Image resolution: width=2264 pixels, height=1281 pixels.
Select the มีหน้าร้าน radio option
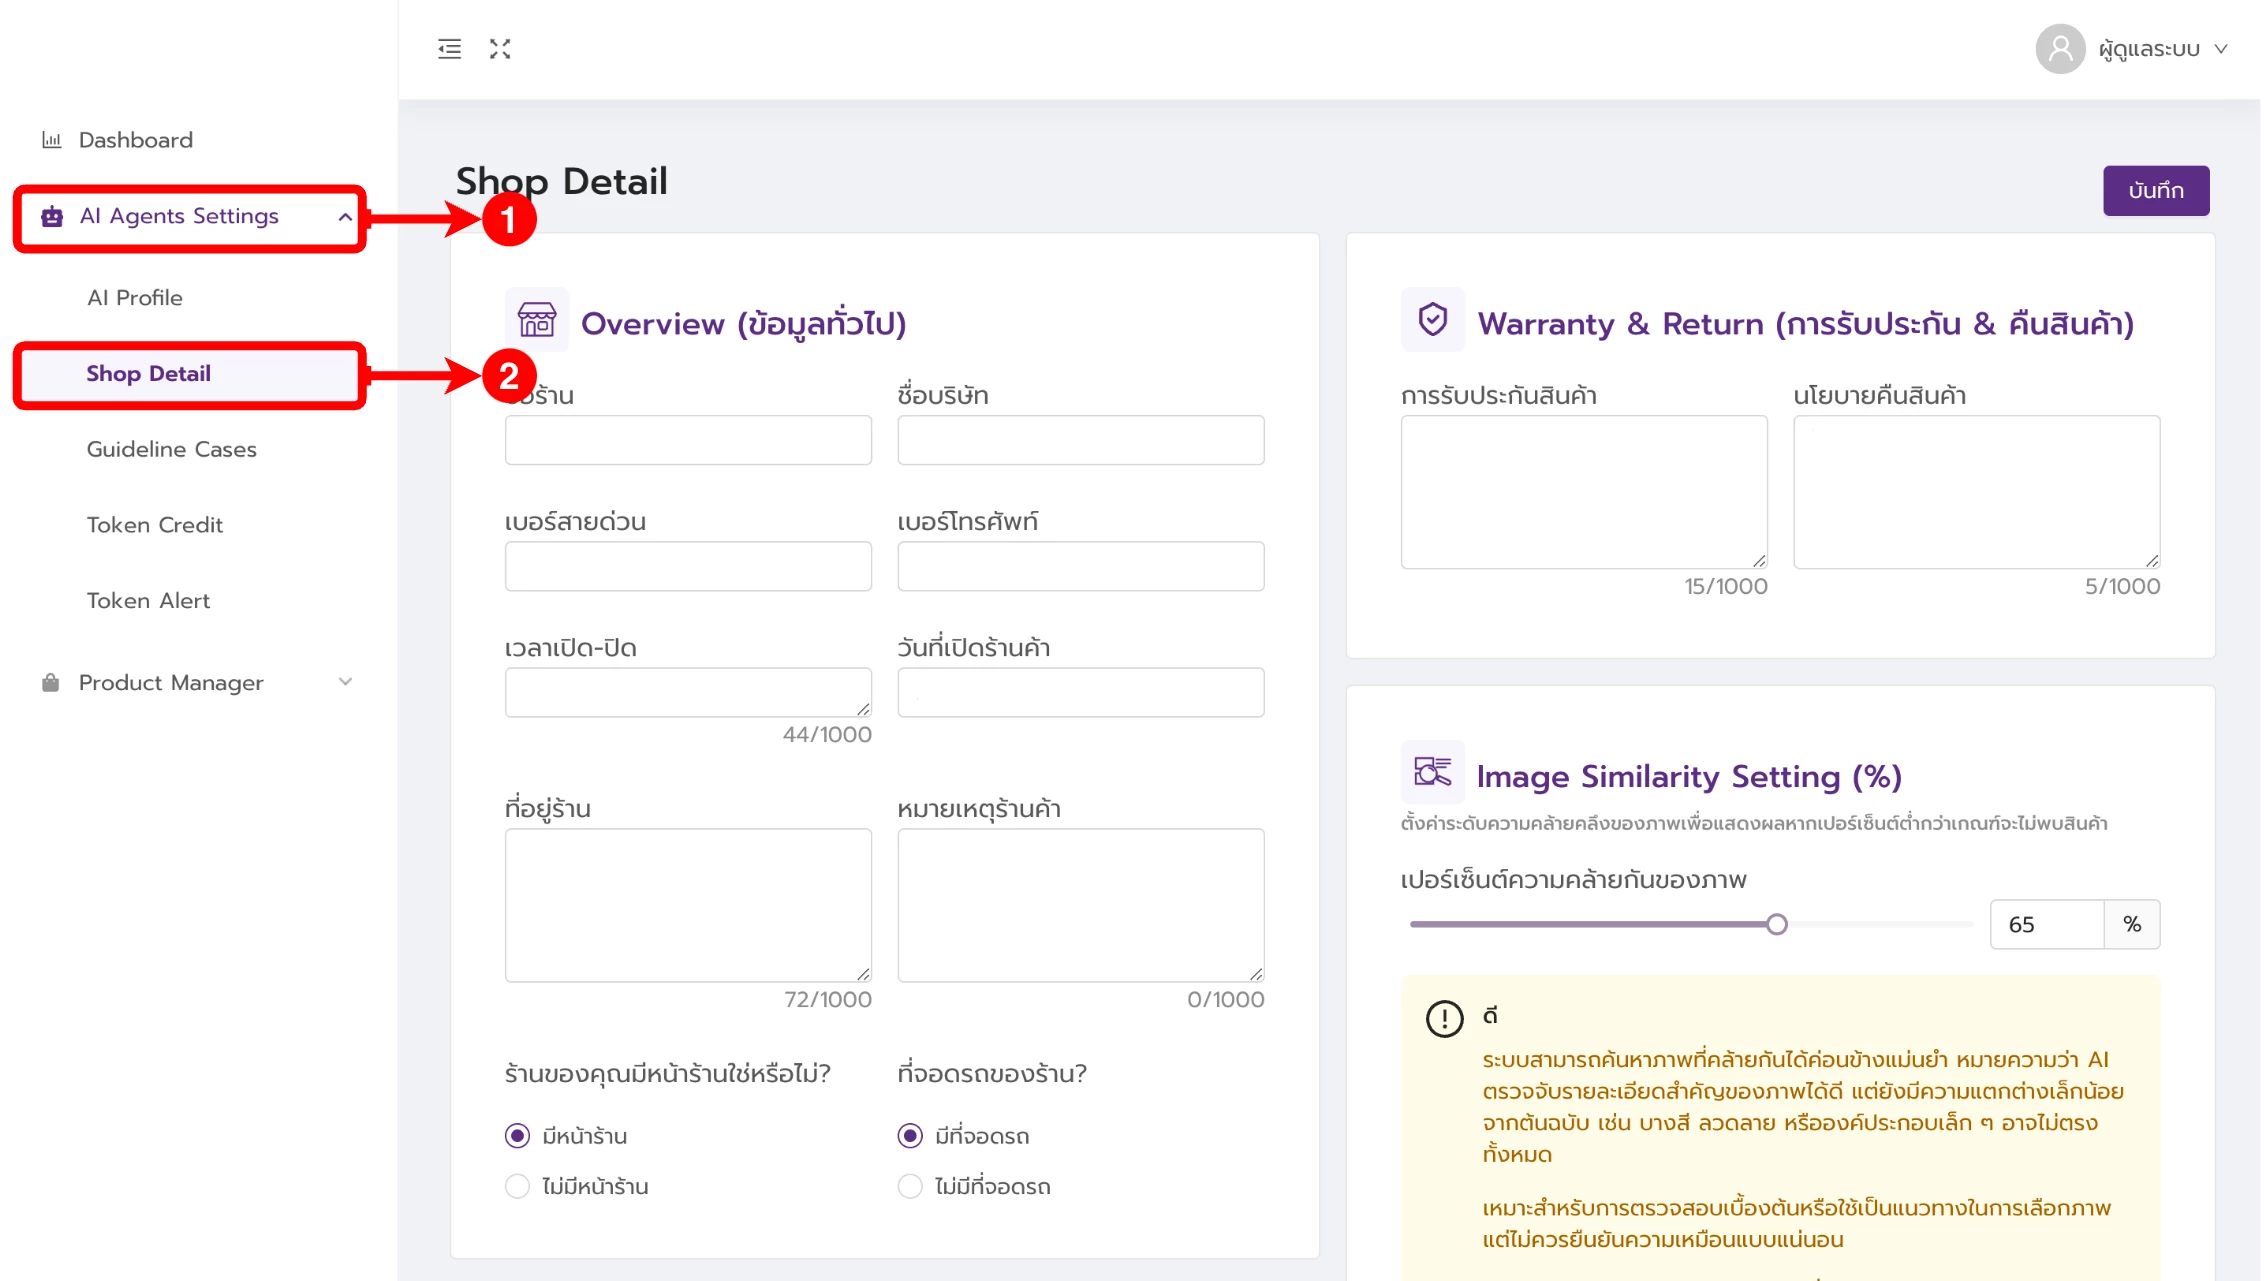pos(517,1136)
